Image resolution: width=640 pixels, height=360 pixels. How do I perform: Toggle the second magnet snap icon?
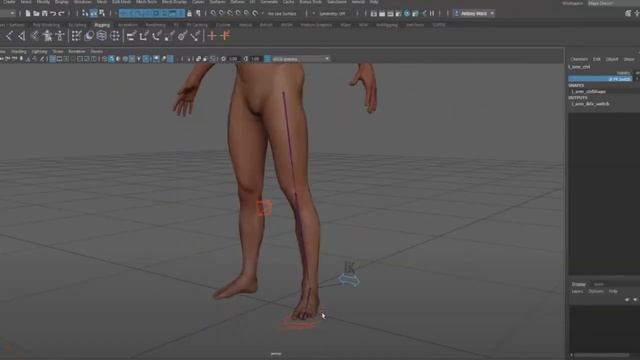click(x=222, y=13)
